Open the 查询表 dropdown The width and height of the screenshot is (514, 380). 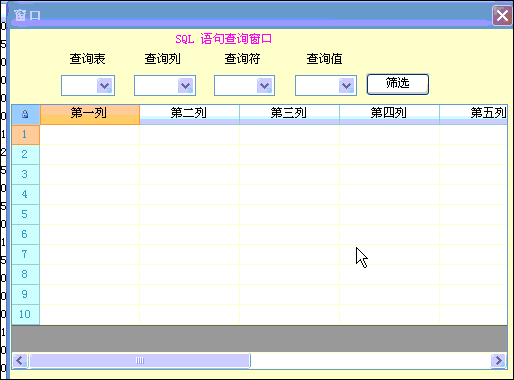[105, 86]
